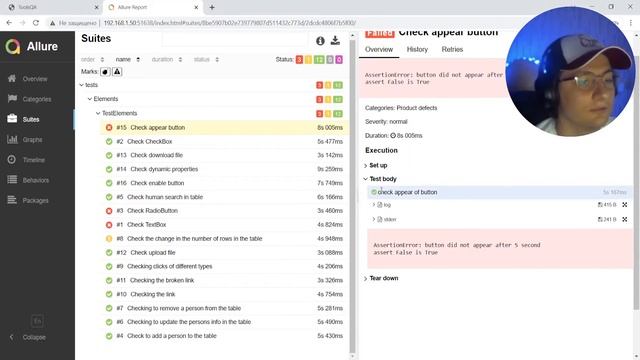Switch to the Retries tab

click(x=452, y=49)
